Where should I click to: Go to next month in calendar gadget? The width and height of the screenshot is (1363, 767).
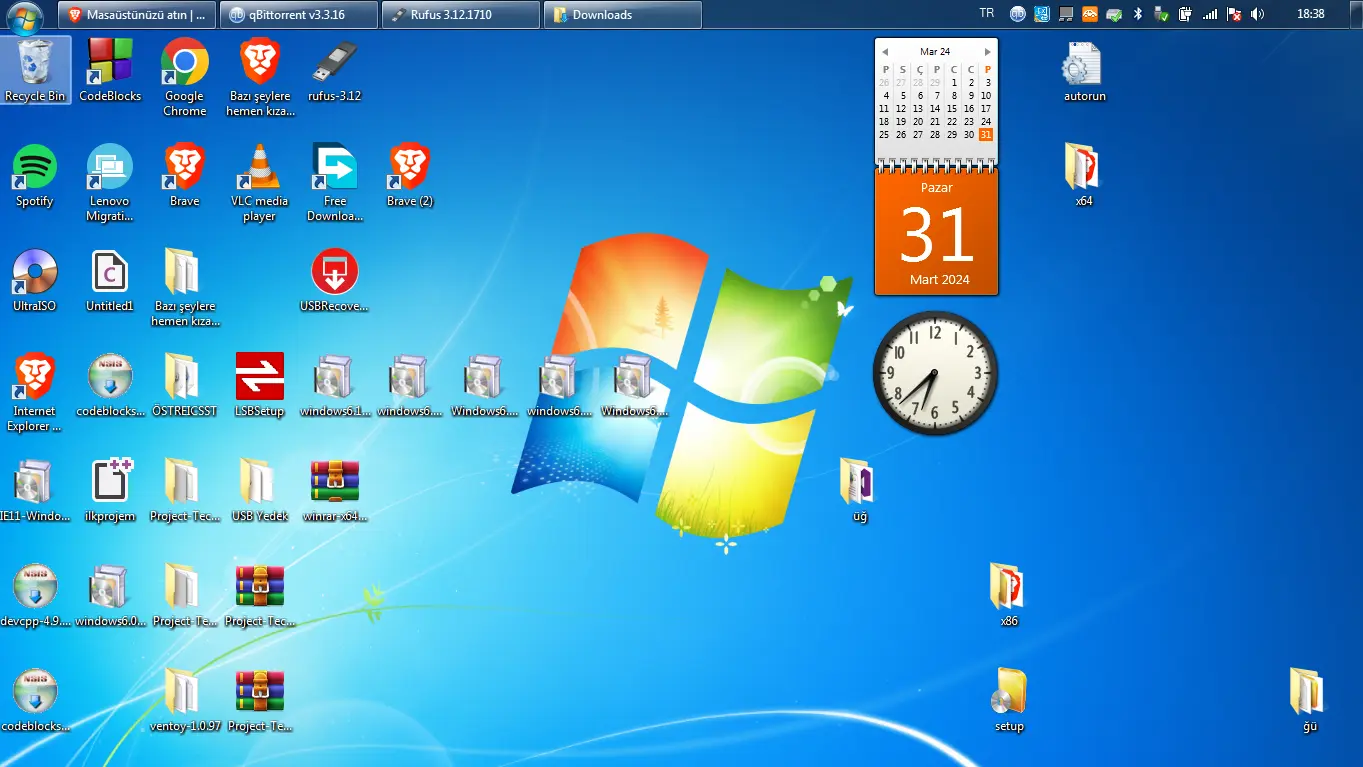[988, 52]
